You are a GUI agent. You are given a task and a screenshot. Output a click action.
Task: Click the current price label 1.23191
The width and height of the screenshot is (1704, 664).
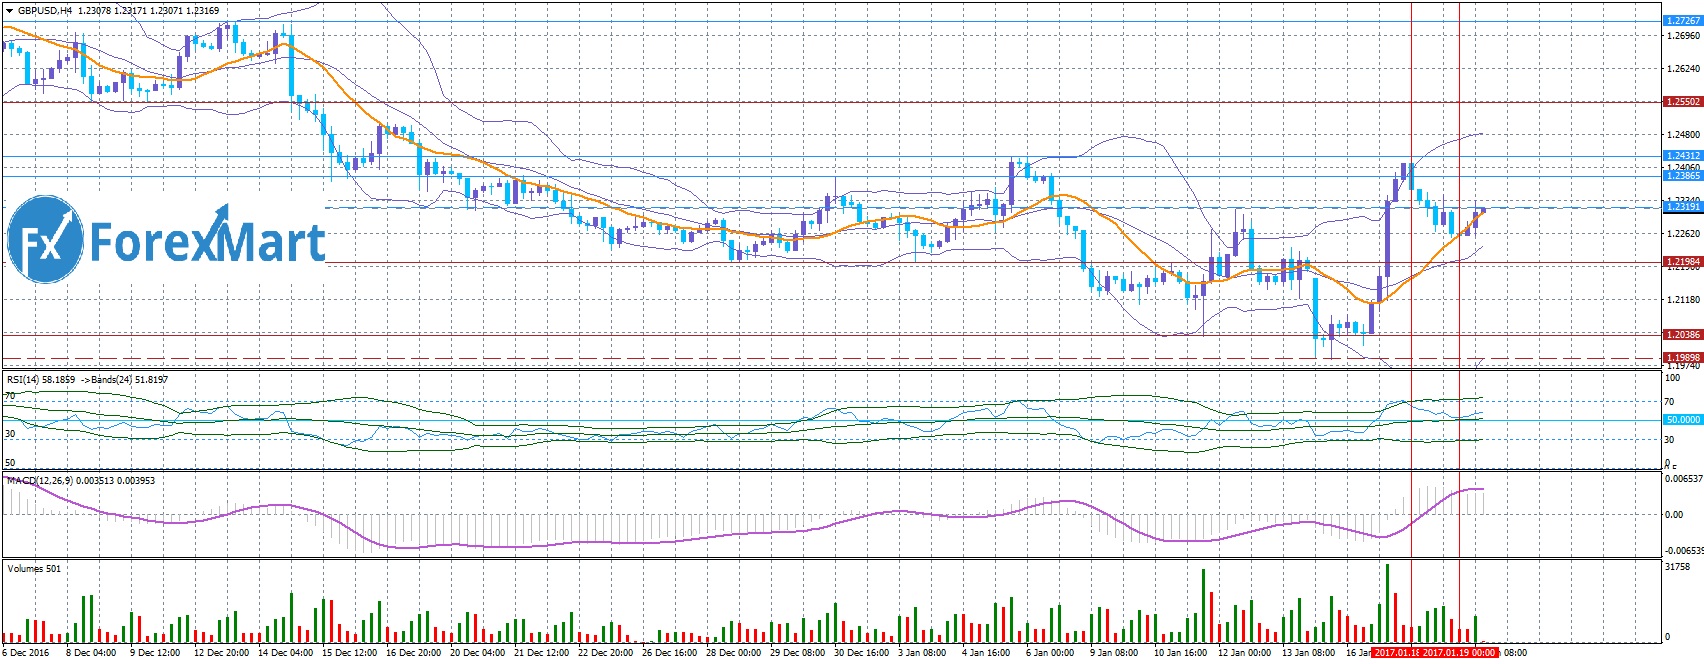(1683, 206)
